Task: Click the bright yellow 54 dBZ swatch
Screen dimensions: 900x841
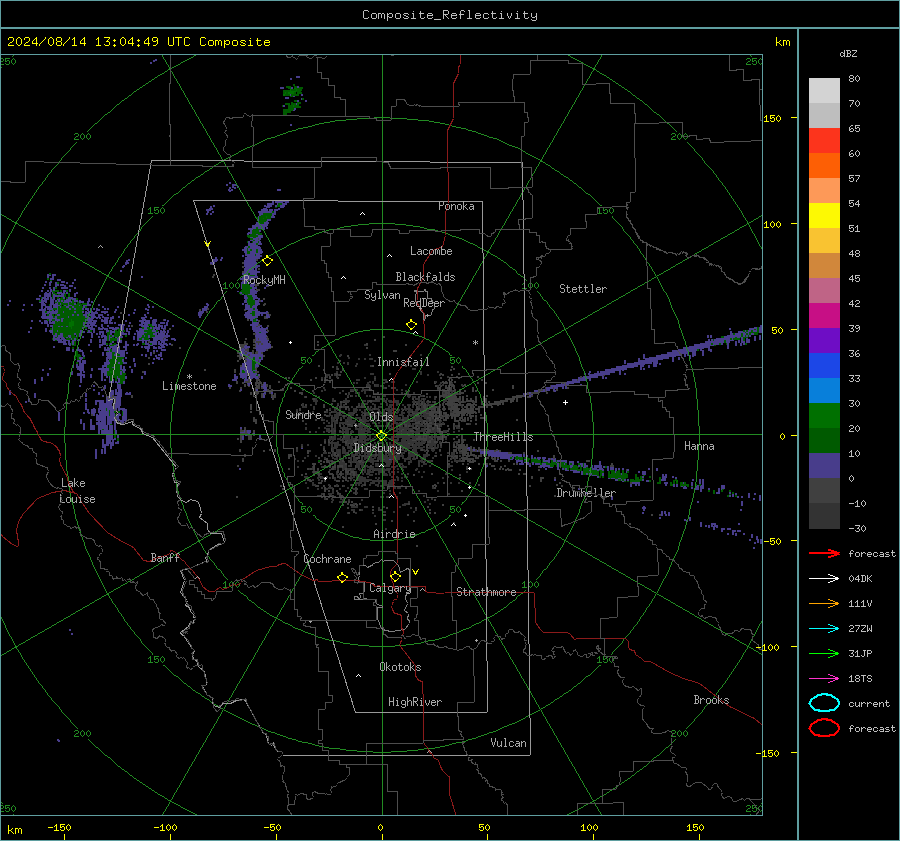Action: coord(824,216)
